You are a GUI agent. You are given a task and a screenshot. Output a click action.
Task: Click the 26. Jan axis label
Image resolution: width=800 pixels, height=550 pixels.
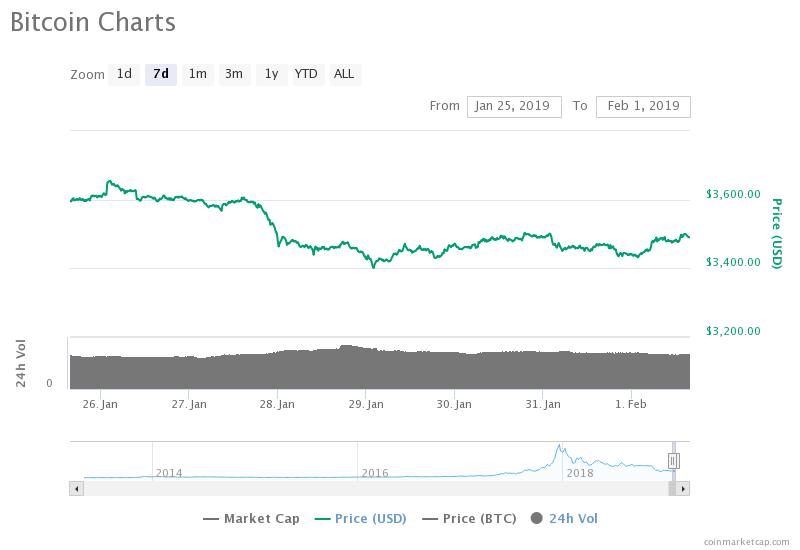100,404
